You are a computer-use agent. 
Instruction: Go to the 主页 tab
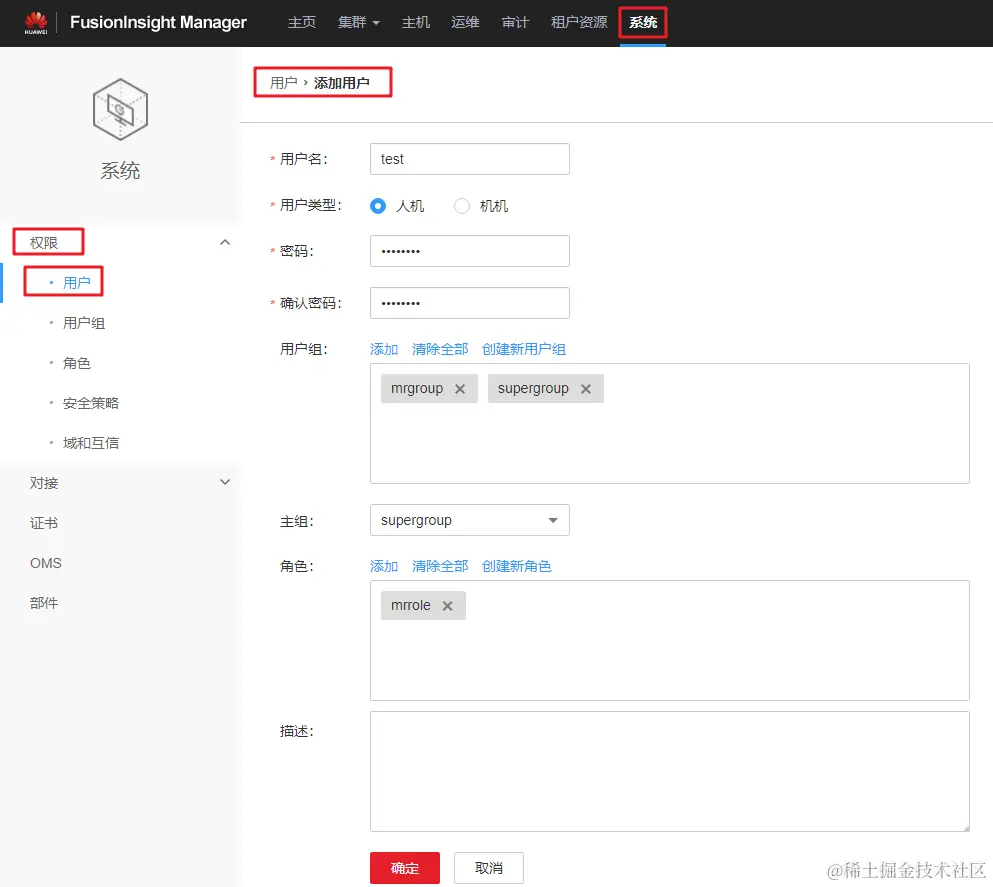coord(301,23)
